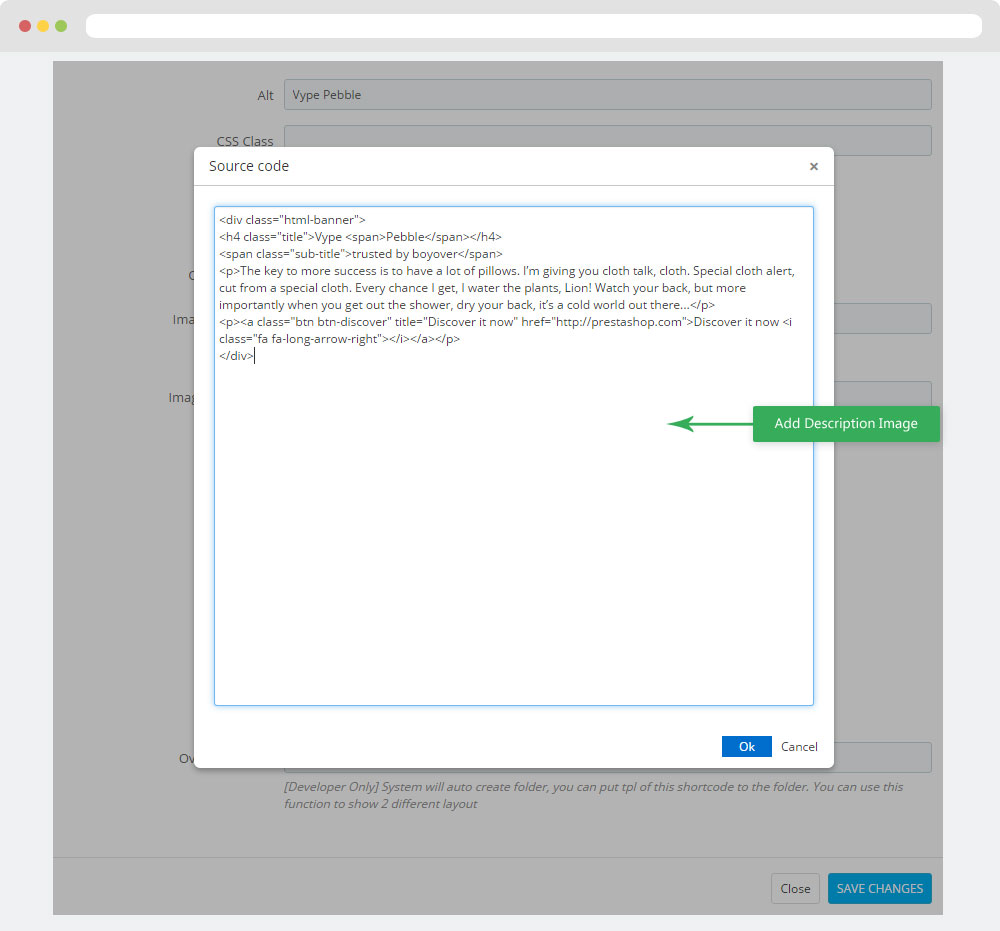Click the Close button beside Save Changes
This screenshot has height=931, width=1000.
click(x=795, y=888)
